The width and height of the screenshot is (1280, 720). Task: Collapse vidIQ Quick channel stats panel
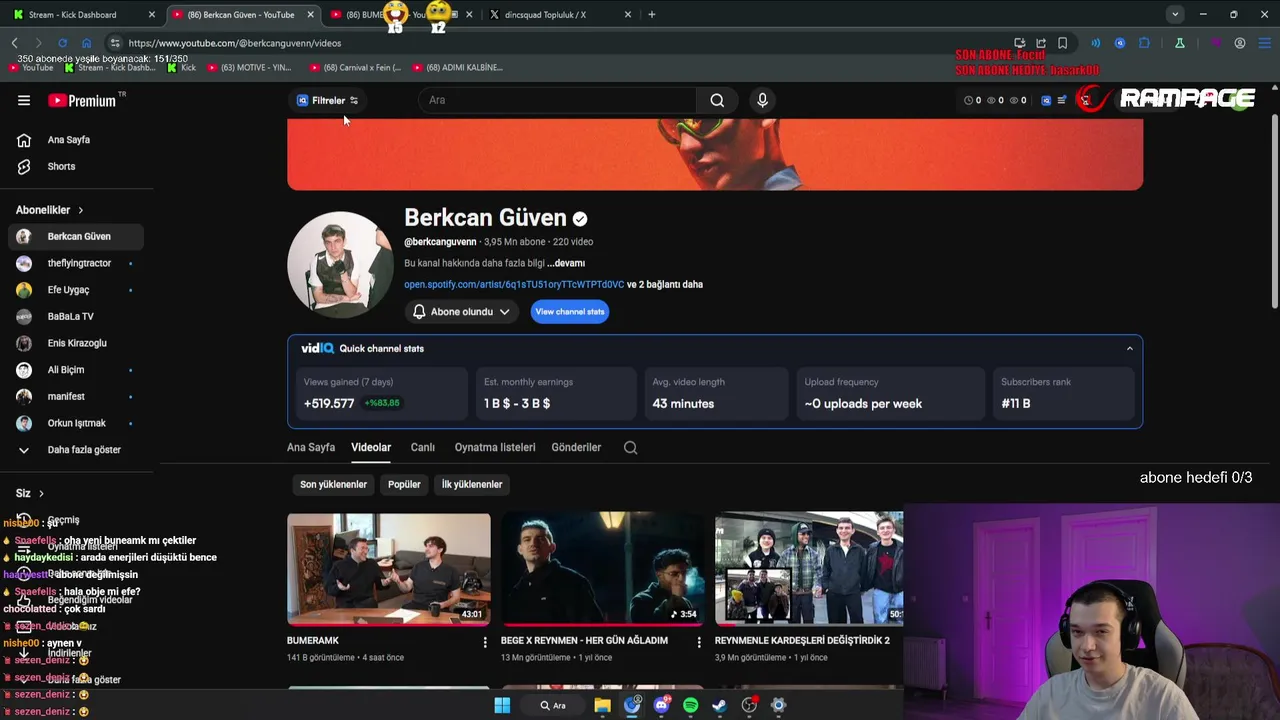tap(1130, 348)
